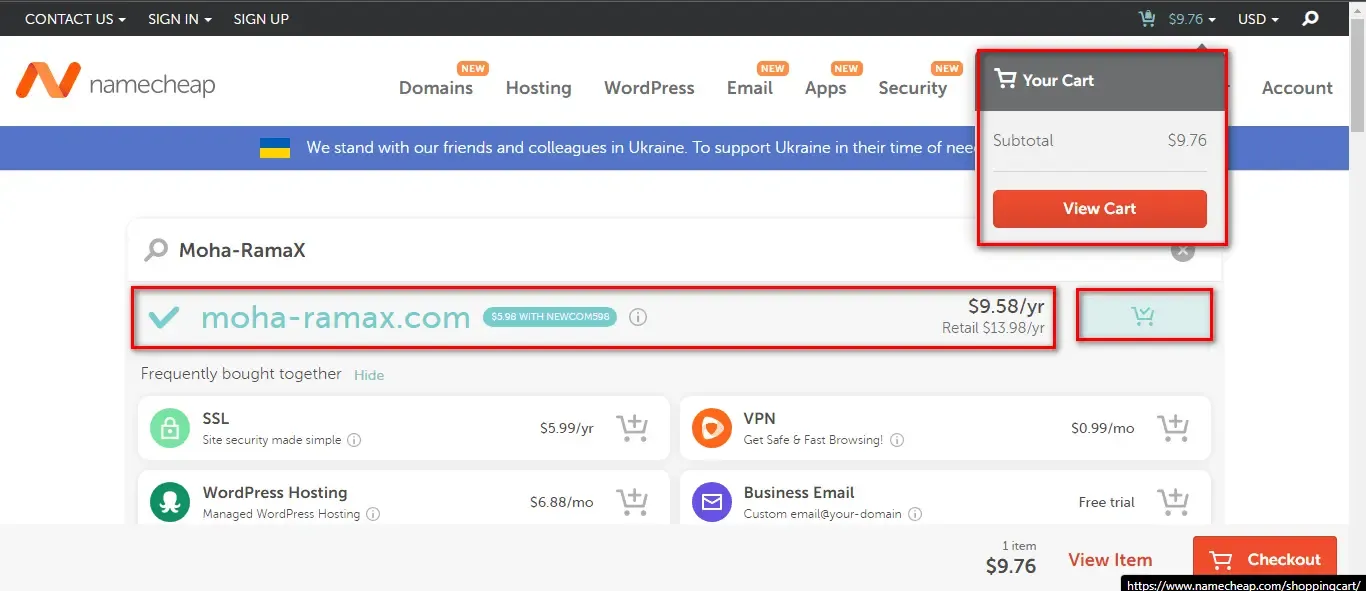Click the Business Email envelope icon
This screenshot has height=591, width=1366.
coord(712,502)
